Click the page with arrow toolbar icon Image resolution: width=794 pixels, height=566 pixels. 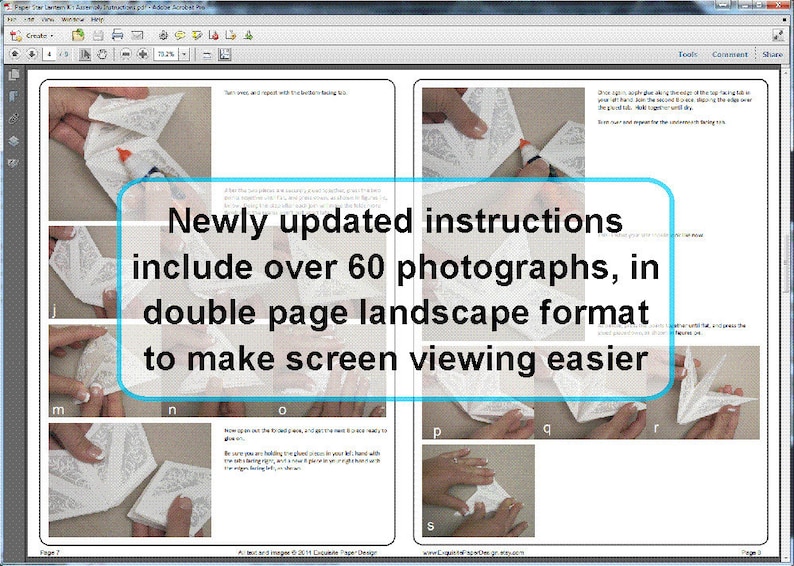(230, 35)
